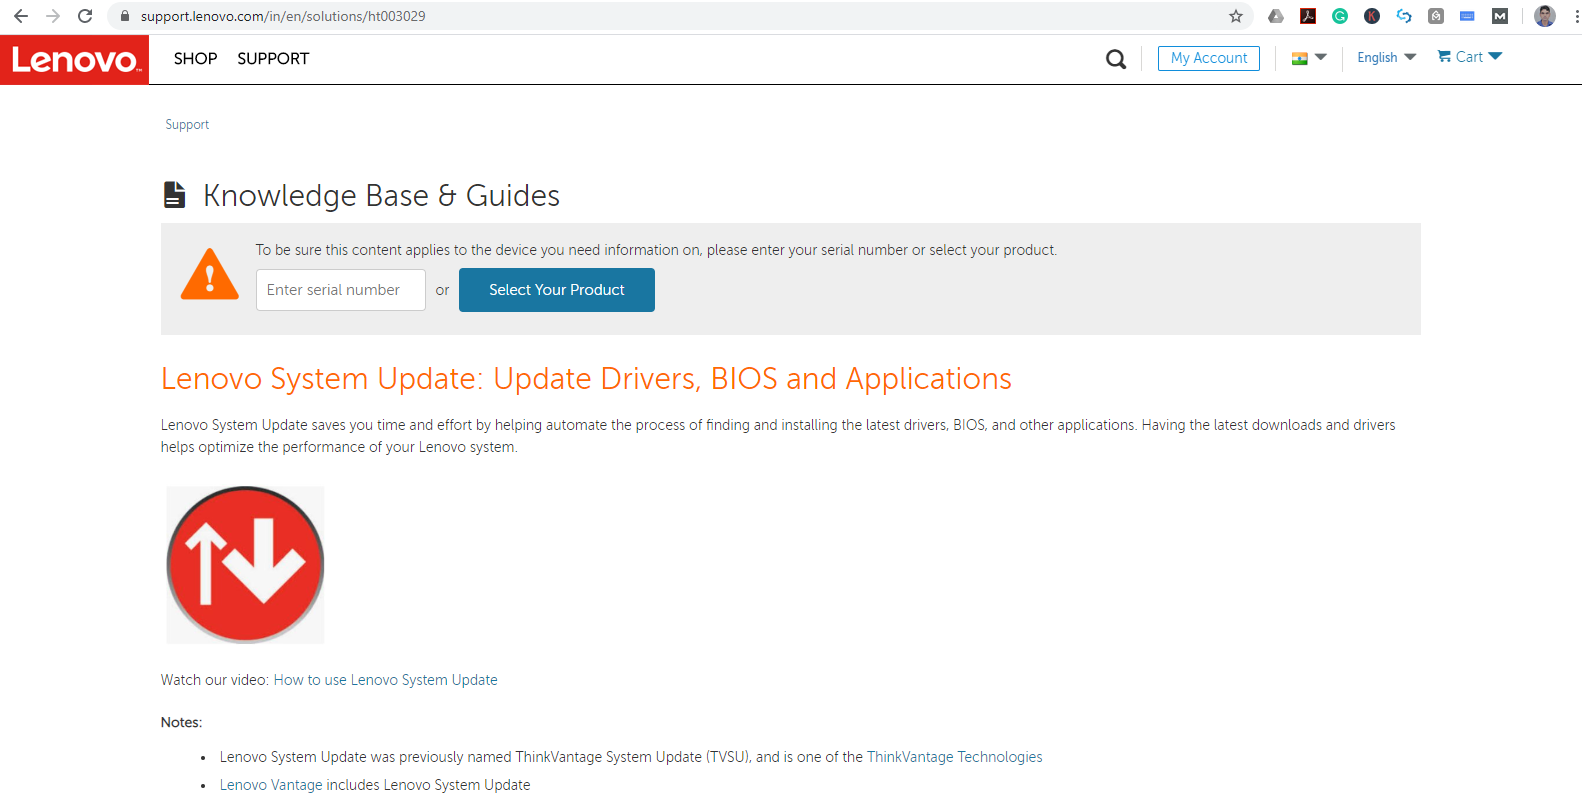Expand the Cart dropdown arrow

[1495, 56]
